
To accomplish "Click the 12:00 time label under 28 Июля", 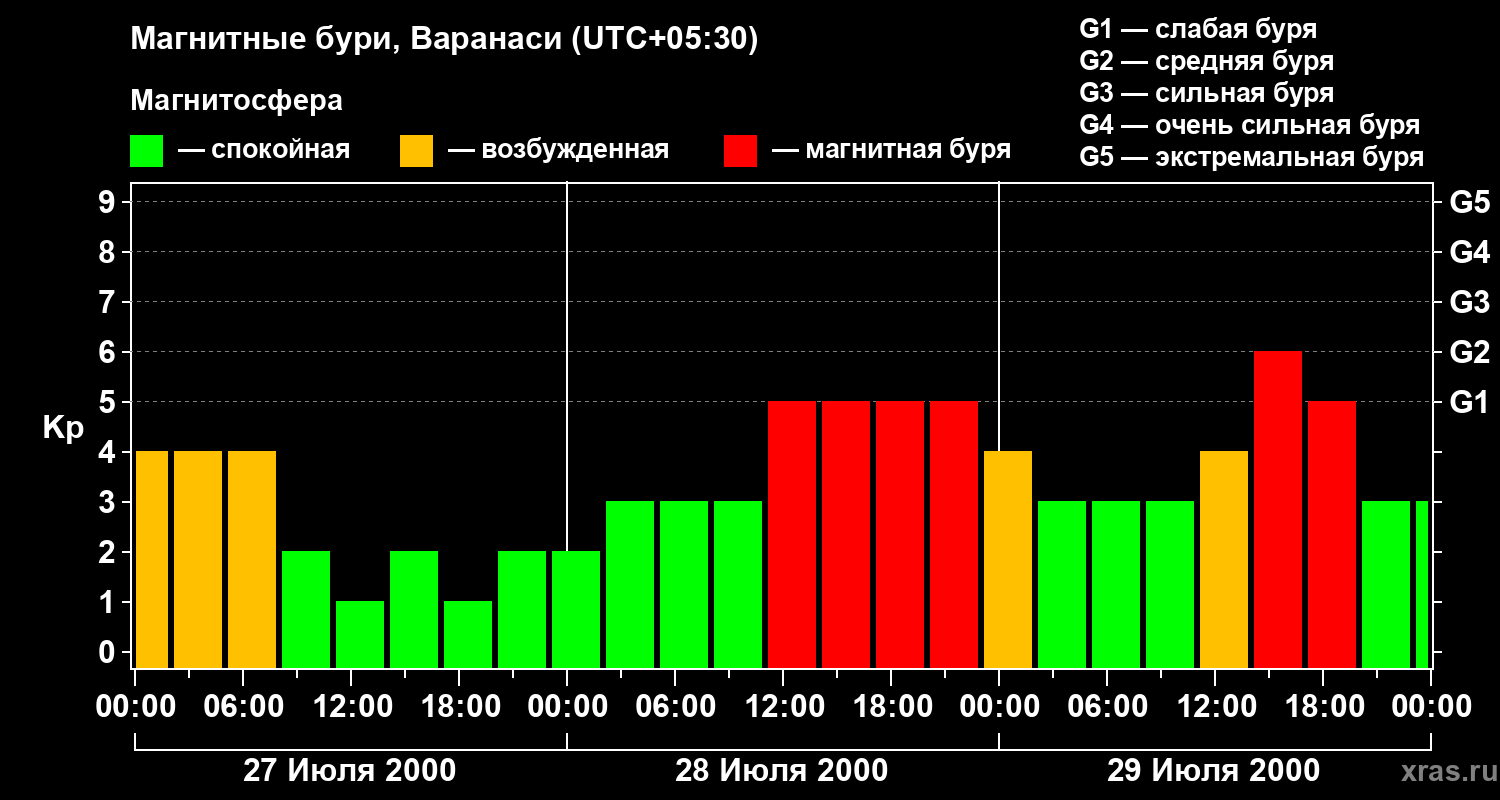I will pos(783,706).
